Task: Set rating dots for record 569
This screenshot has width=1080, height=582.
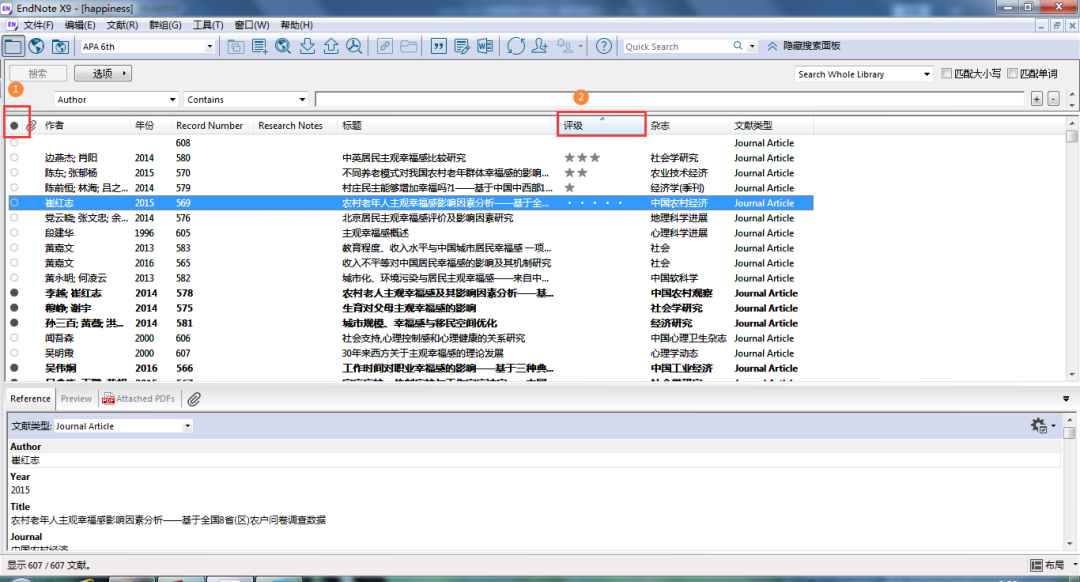Action: pos(595,203)
